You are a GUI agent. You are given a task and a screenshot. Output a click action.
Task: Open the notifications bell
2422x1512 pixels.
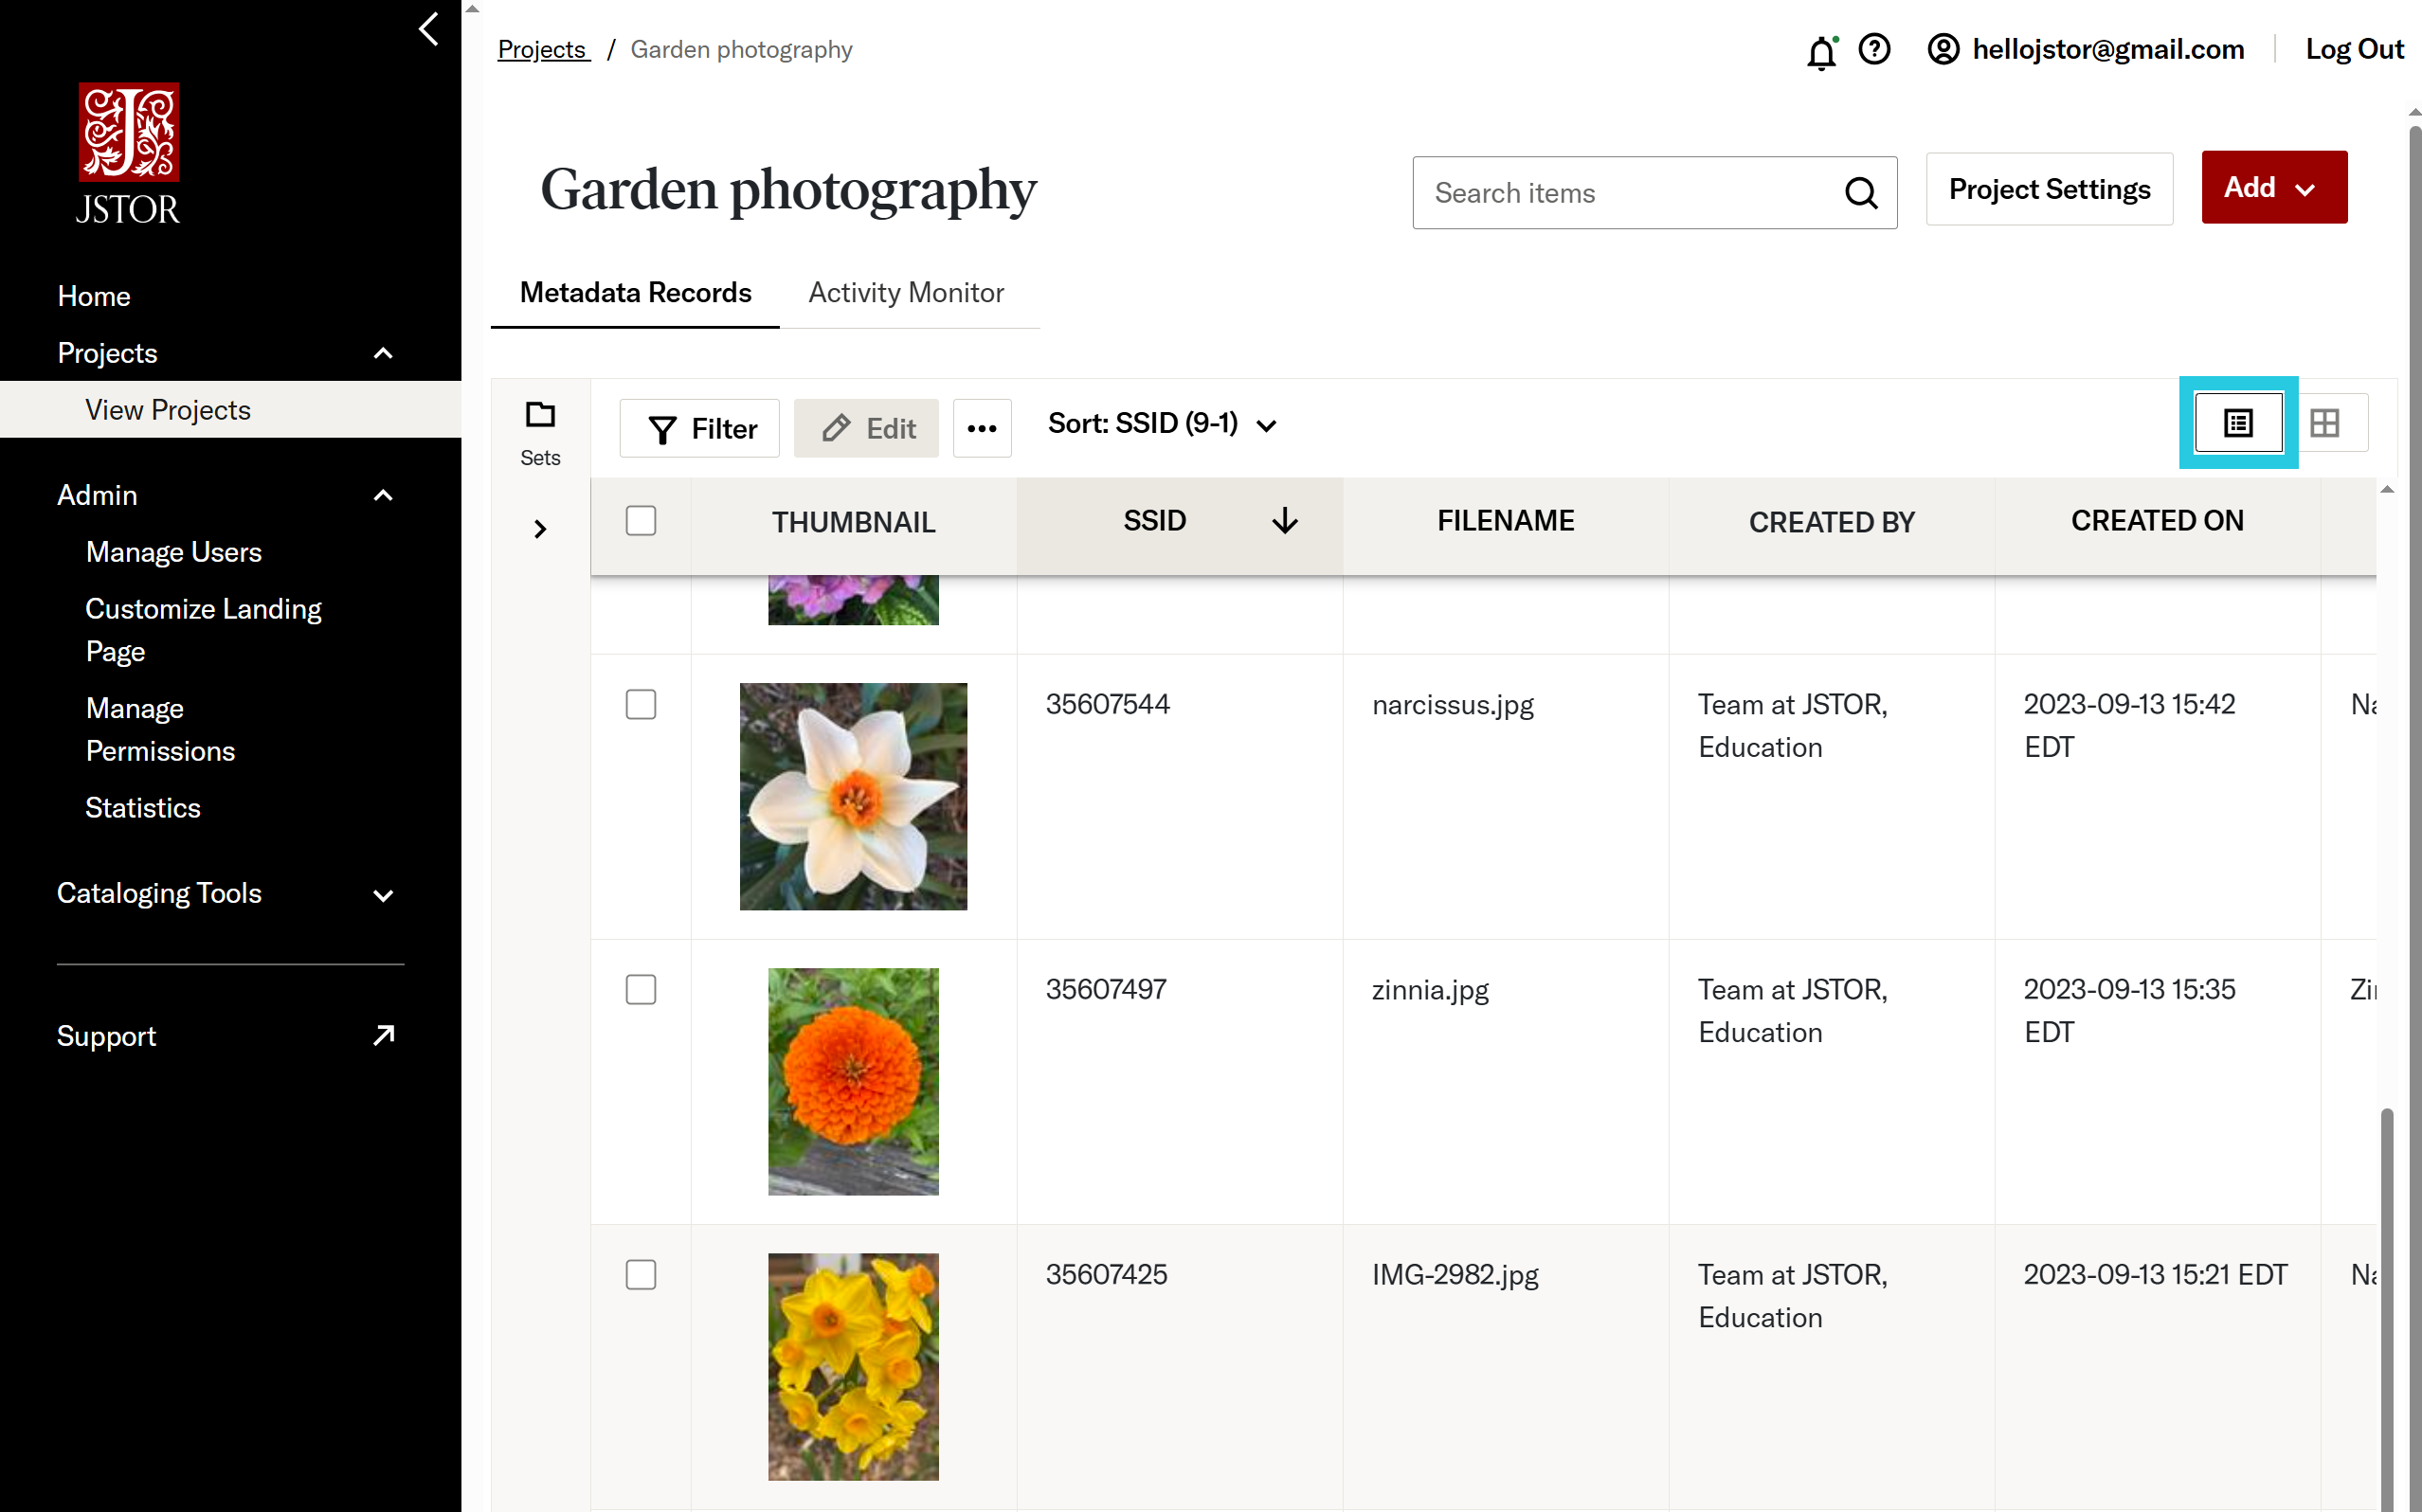1821,51
